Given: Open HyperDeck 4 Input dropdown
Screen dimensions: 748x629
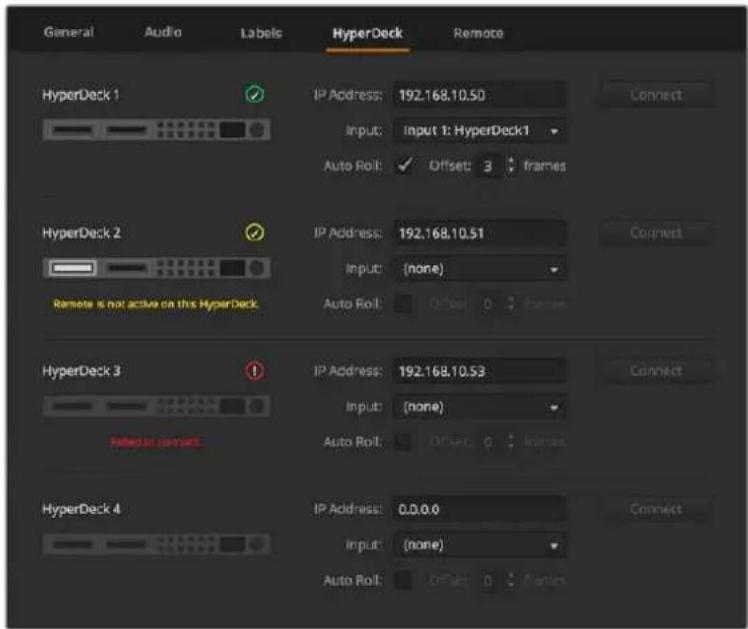Looking at the screenshot, I should tap(479, 545).
